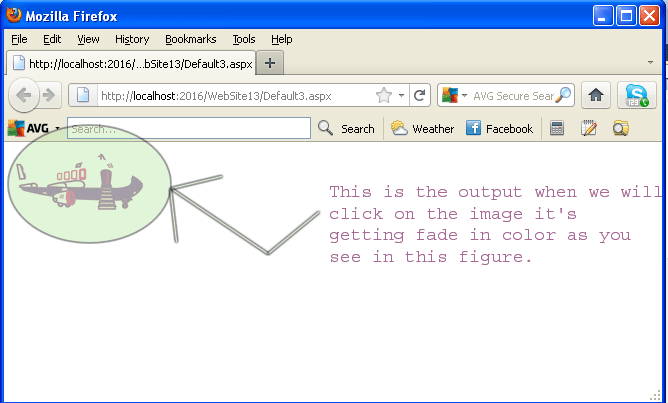
Task: Click the text 'see in this figure.'
Action: [x=430, y=257]
